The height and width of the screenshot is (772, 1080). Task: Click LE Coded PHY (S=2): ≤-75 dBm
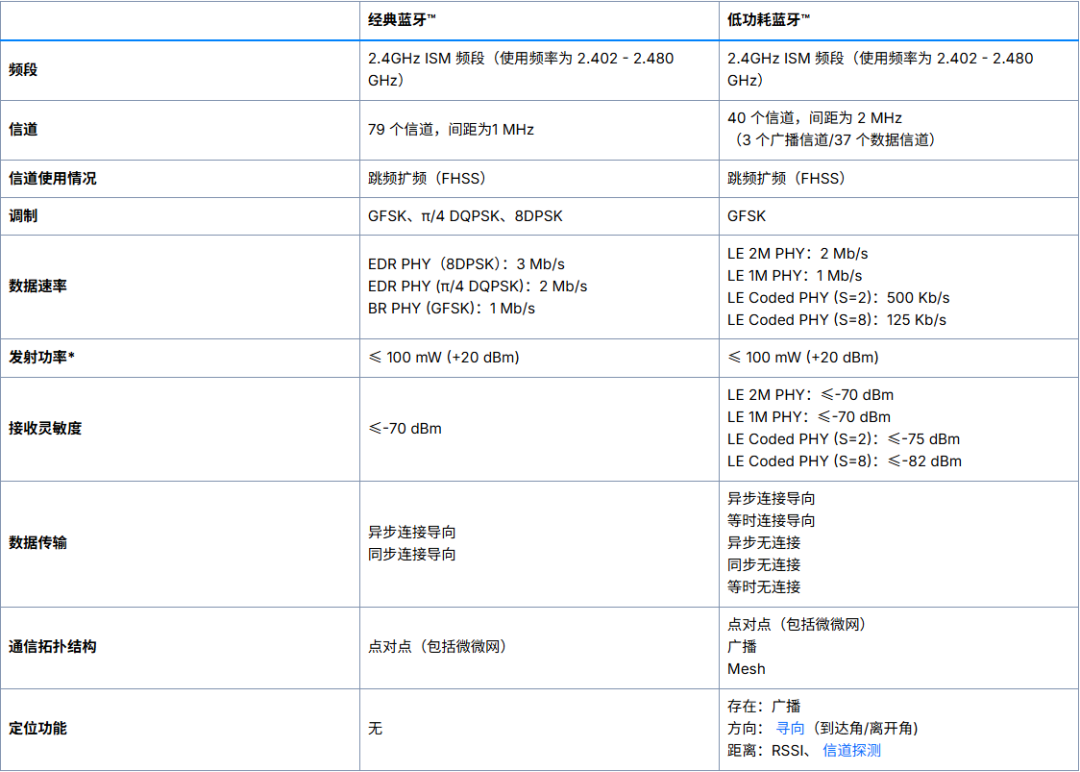pos(844,439)
